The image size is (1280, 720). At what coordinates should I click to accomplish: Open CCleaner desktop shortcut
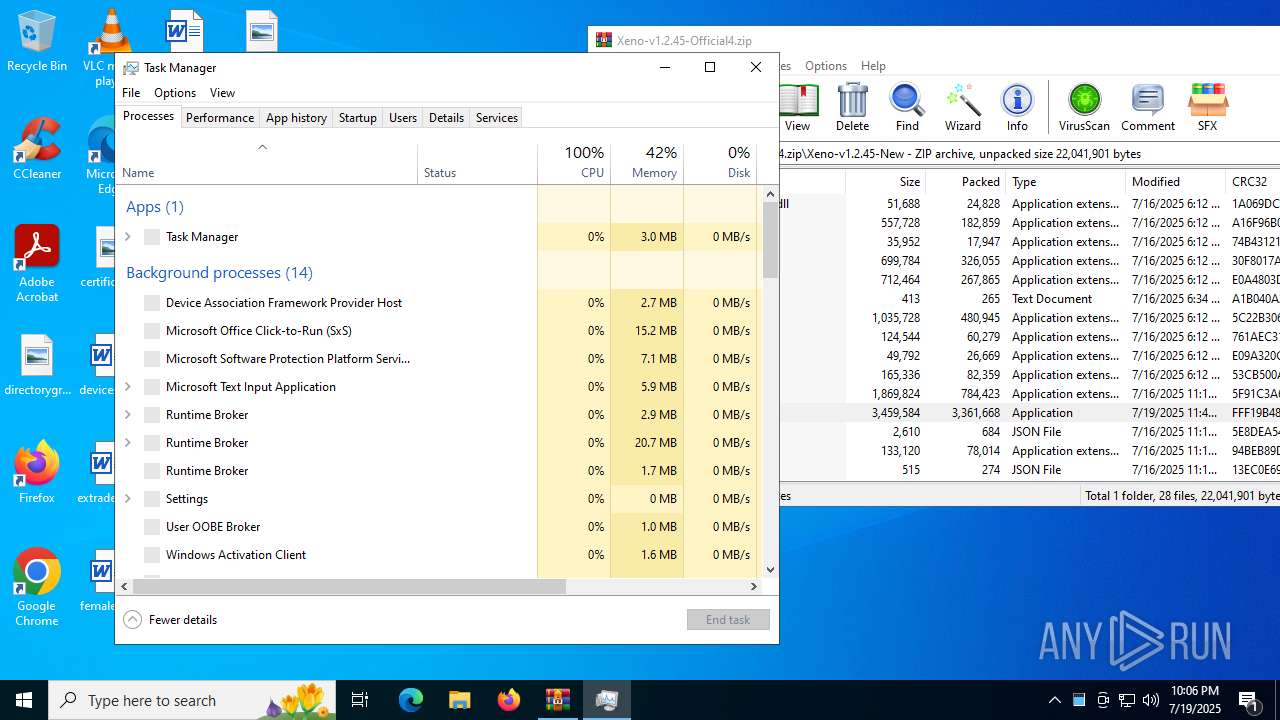coord(37,149)
